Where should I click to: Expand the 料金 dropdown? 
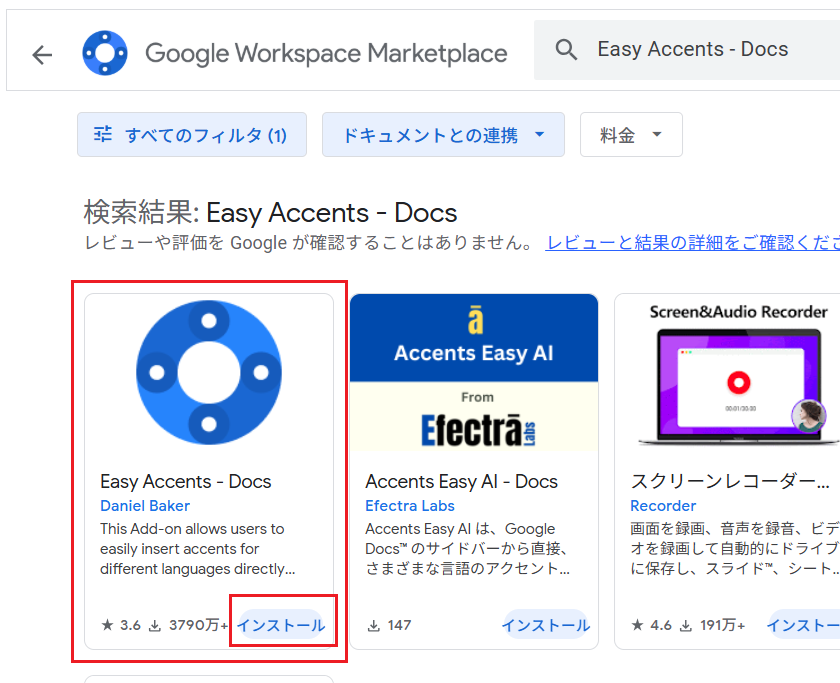(x=631, y=134)
